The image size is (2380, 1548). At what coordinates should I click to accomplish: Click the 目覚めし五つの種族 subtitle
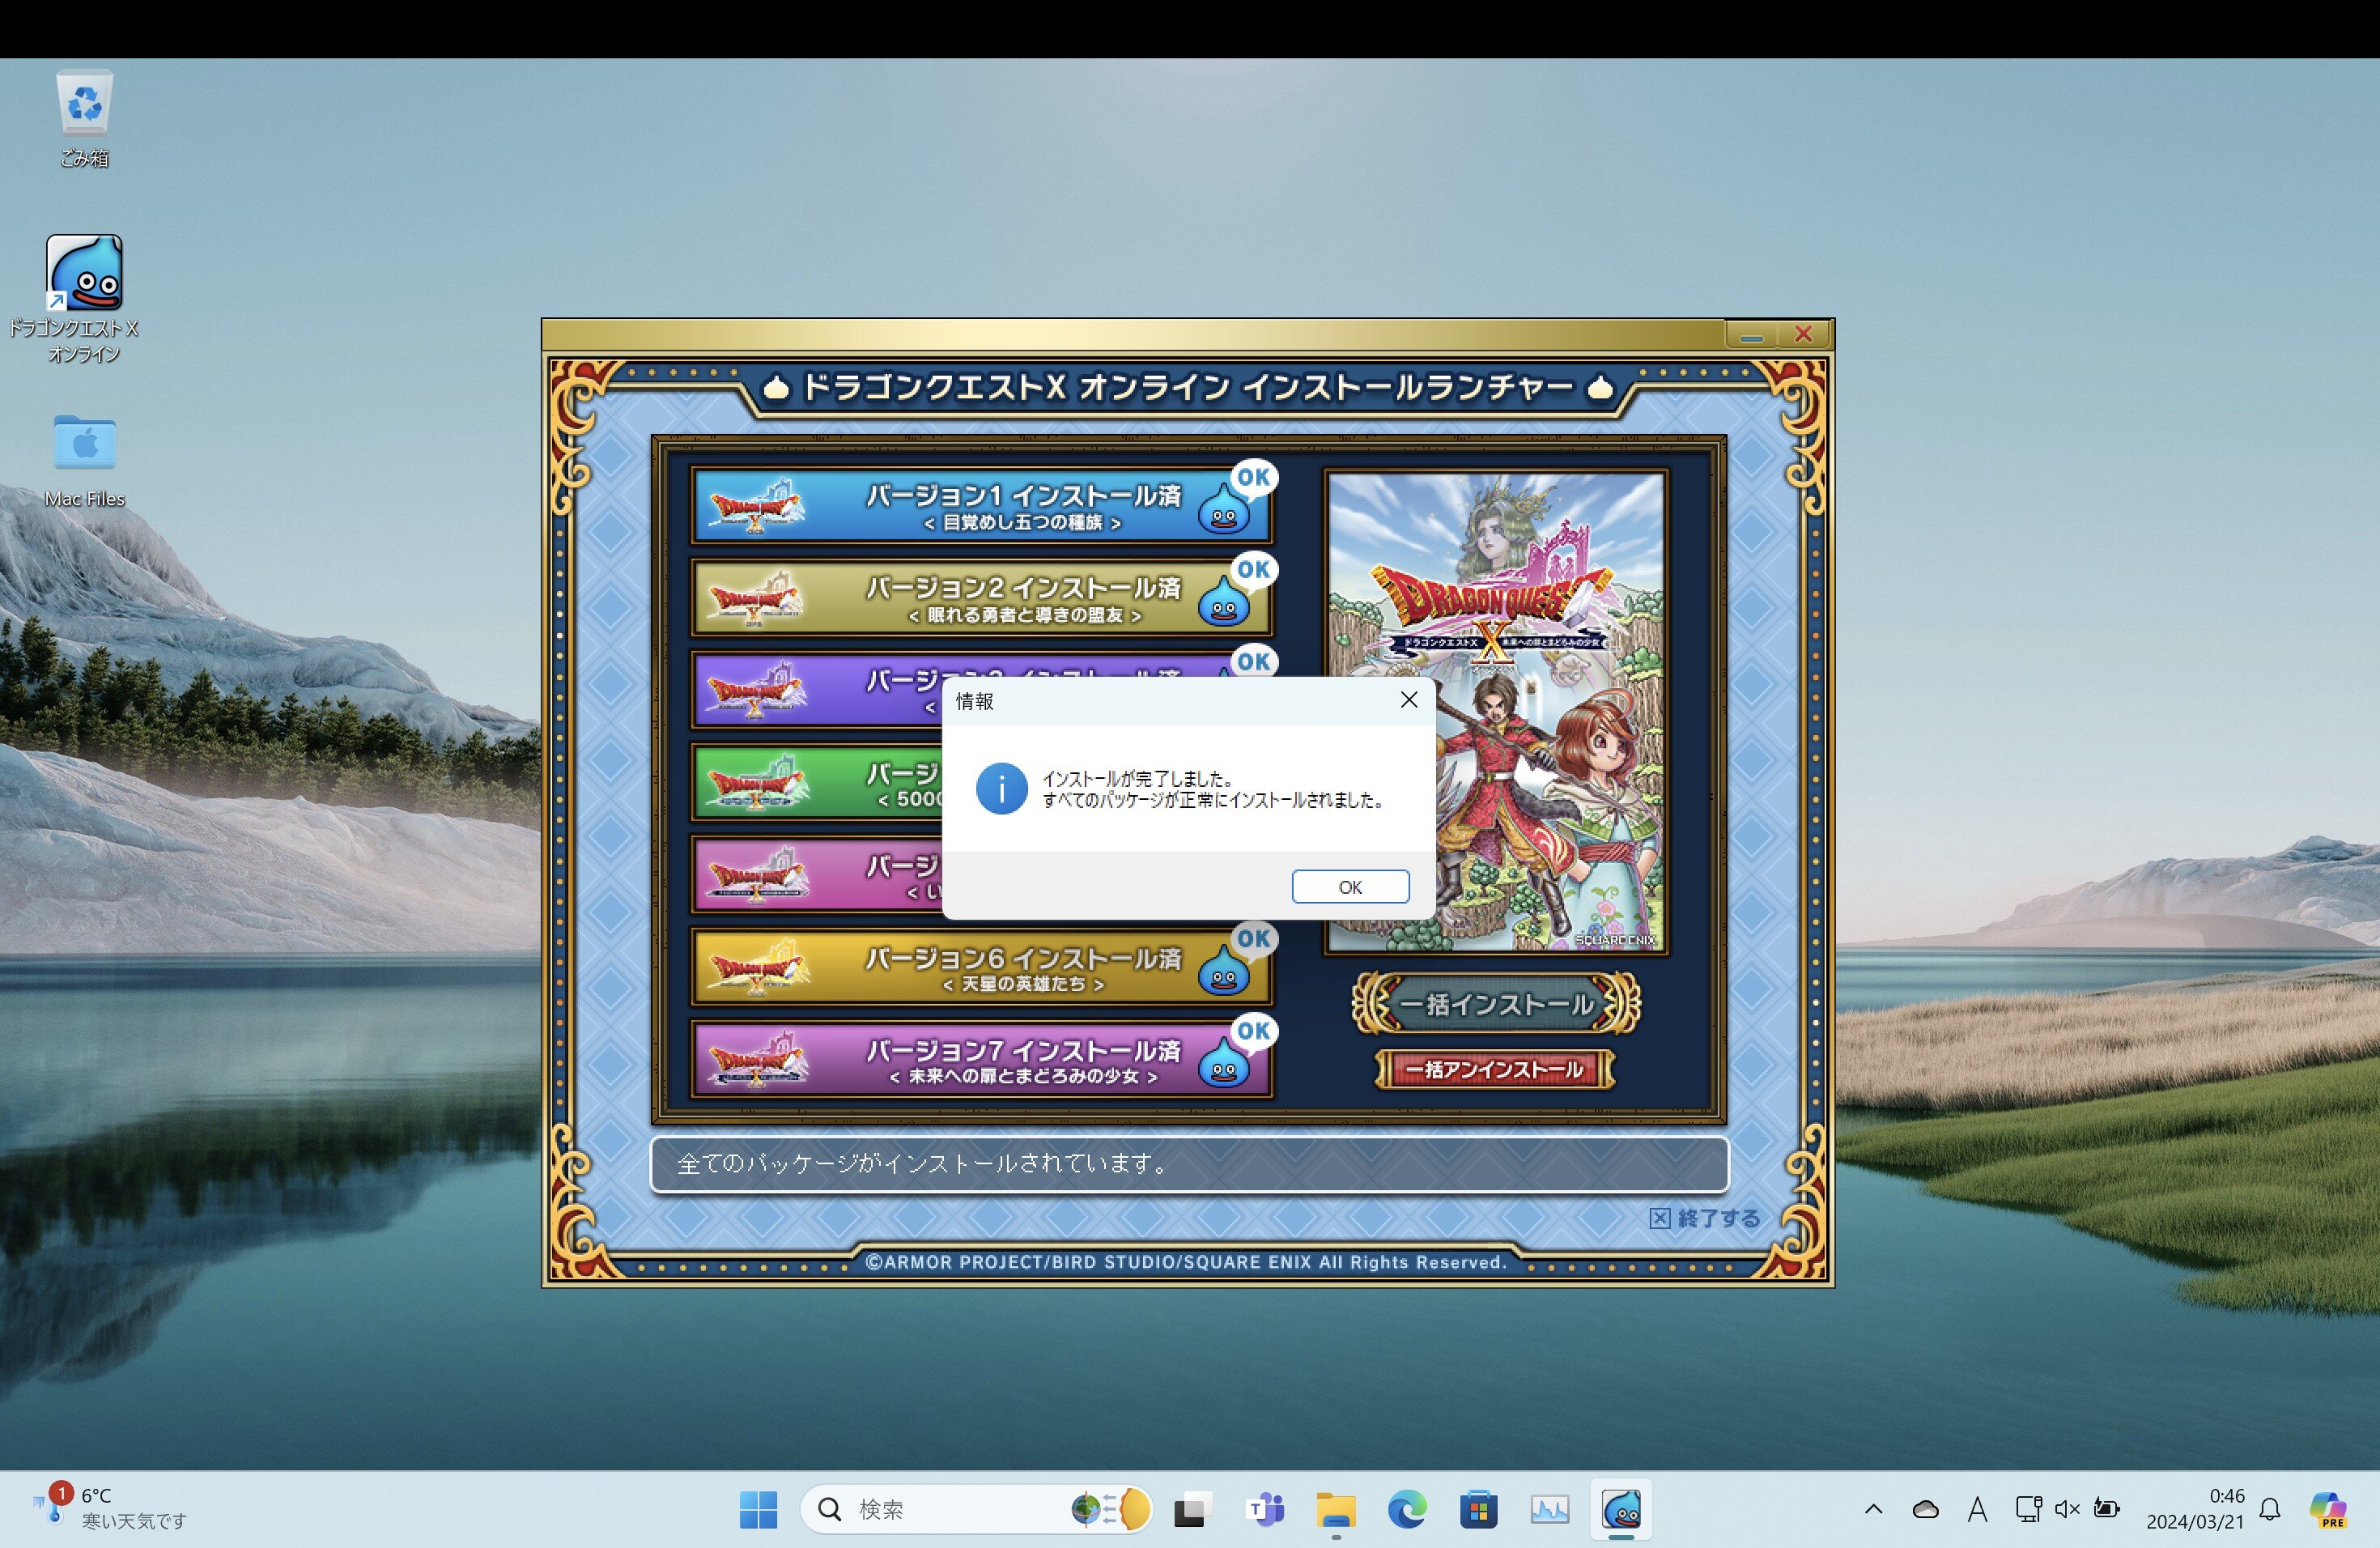click(1022, 522)
